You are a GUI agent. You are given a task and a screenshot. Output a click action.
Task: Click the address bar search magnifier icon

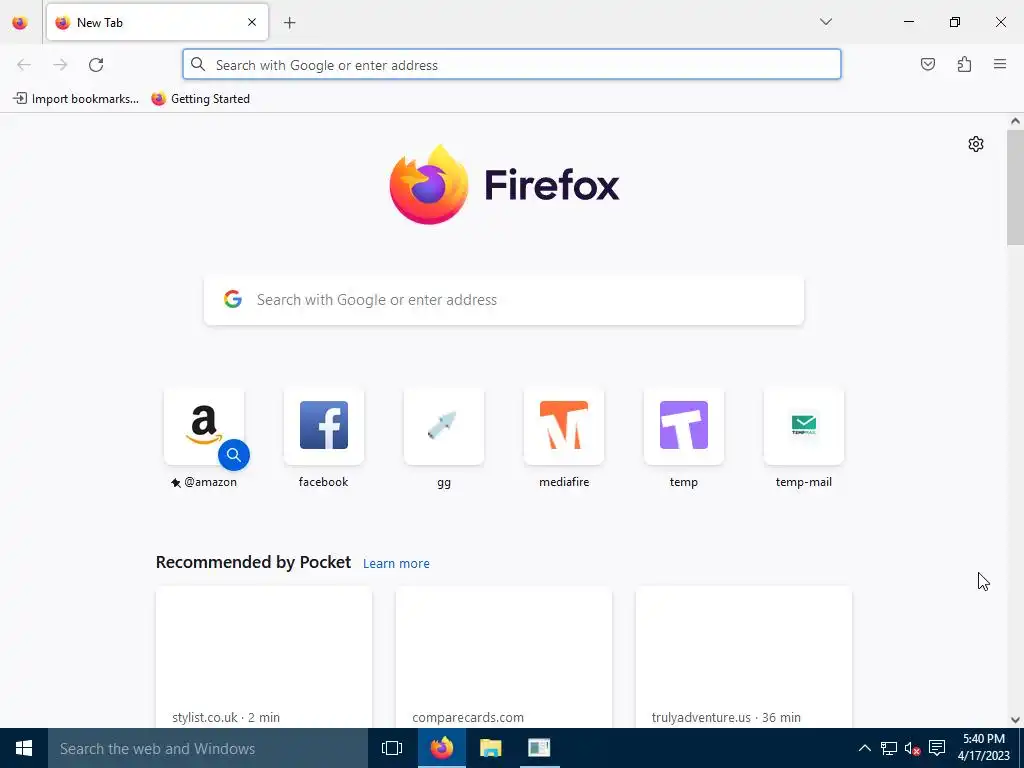(x=198, y=64)
